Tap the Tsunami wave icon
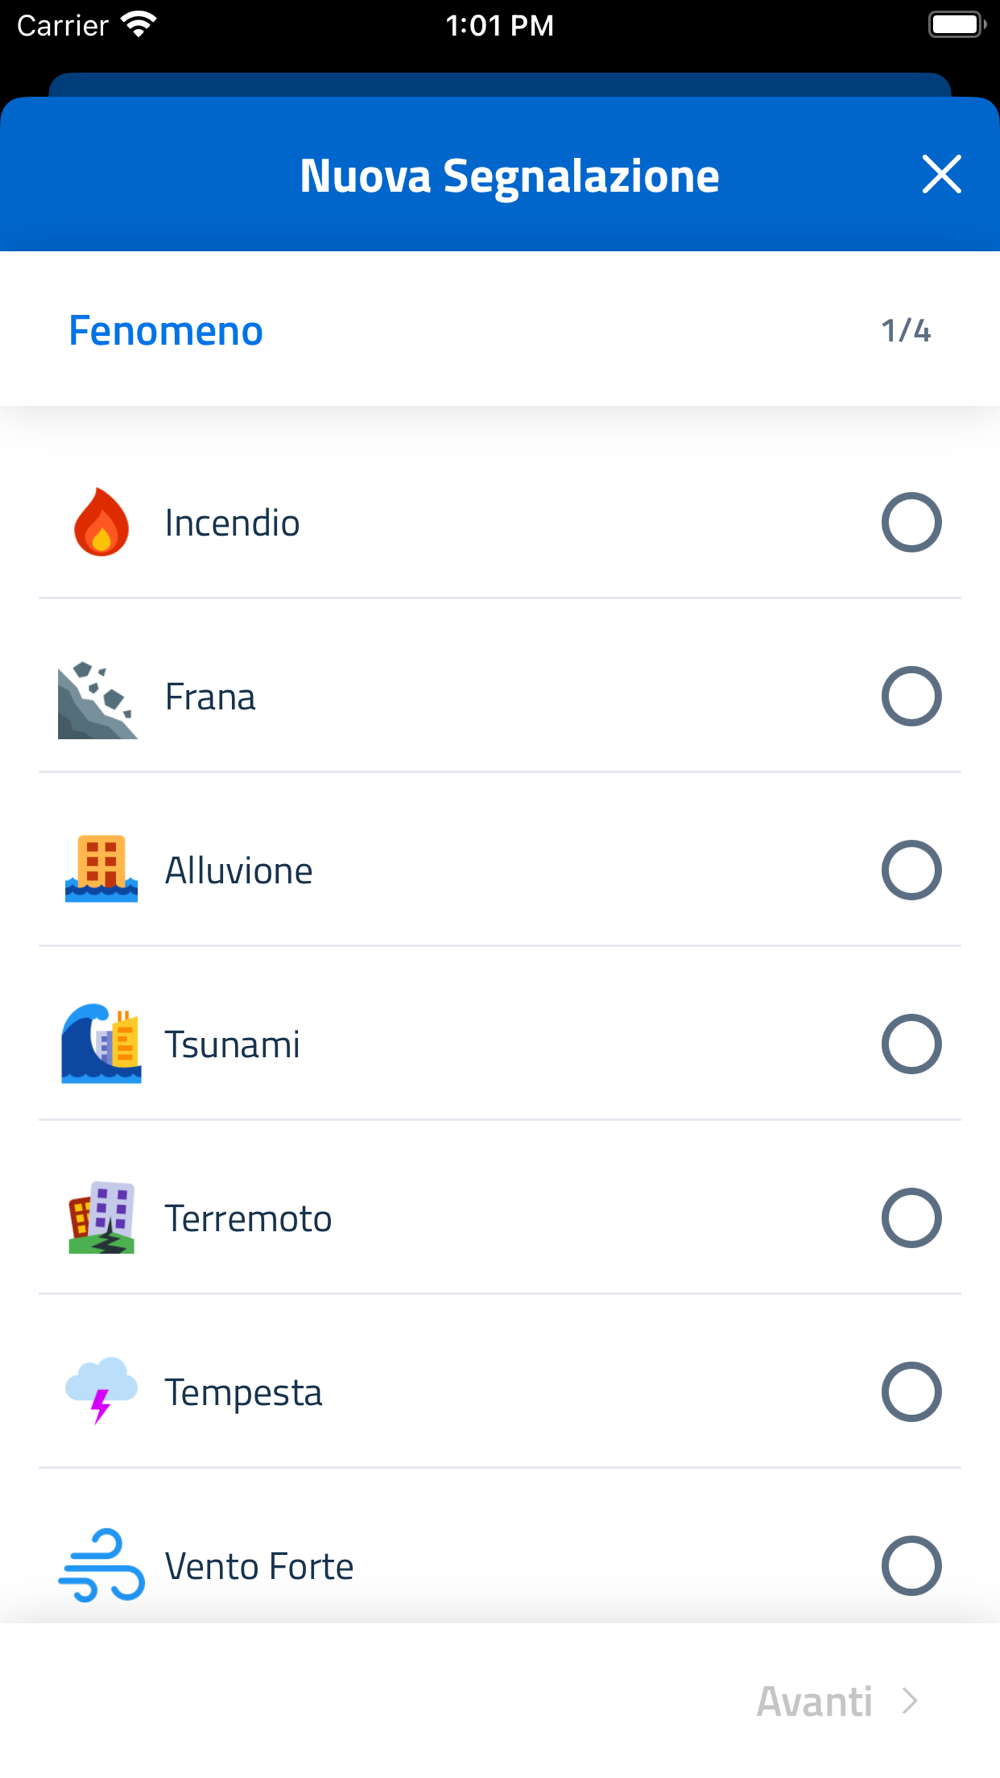This screenshot has height=1778, width=1000. (x=101, y=1044)
